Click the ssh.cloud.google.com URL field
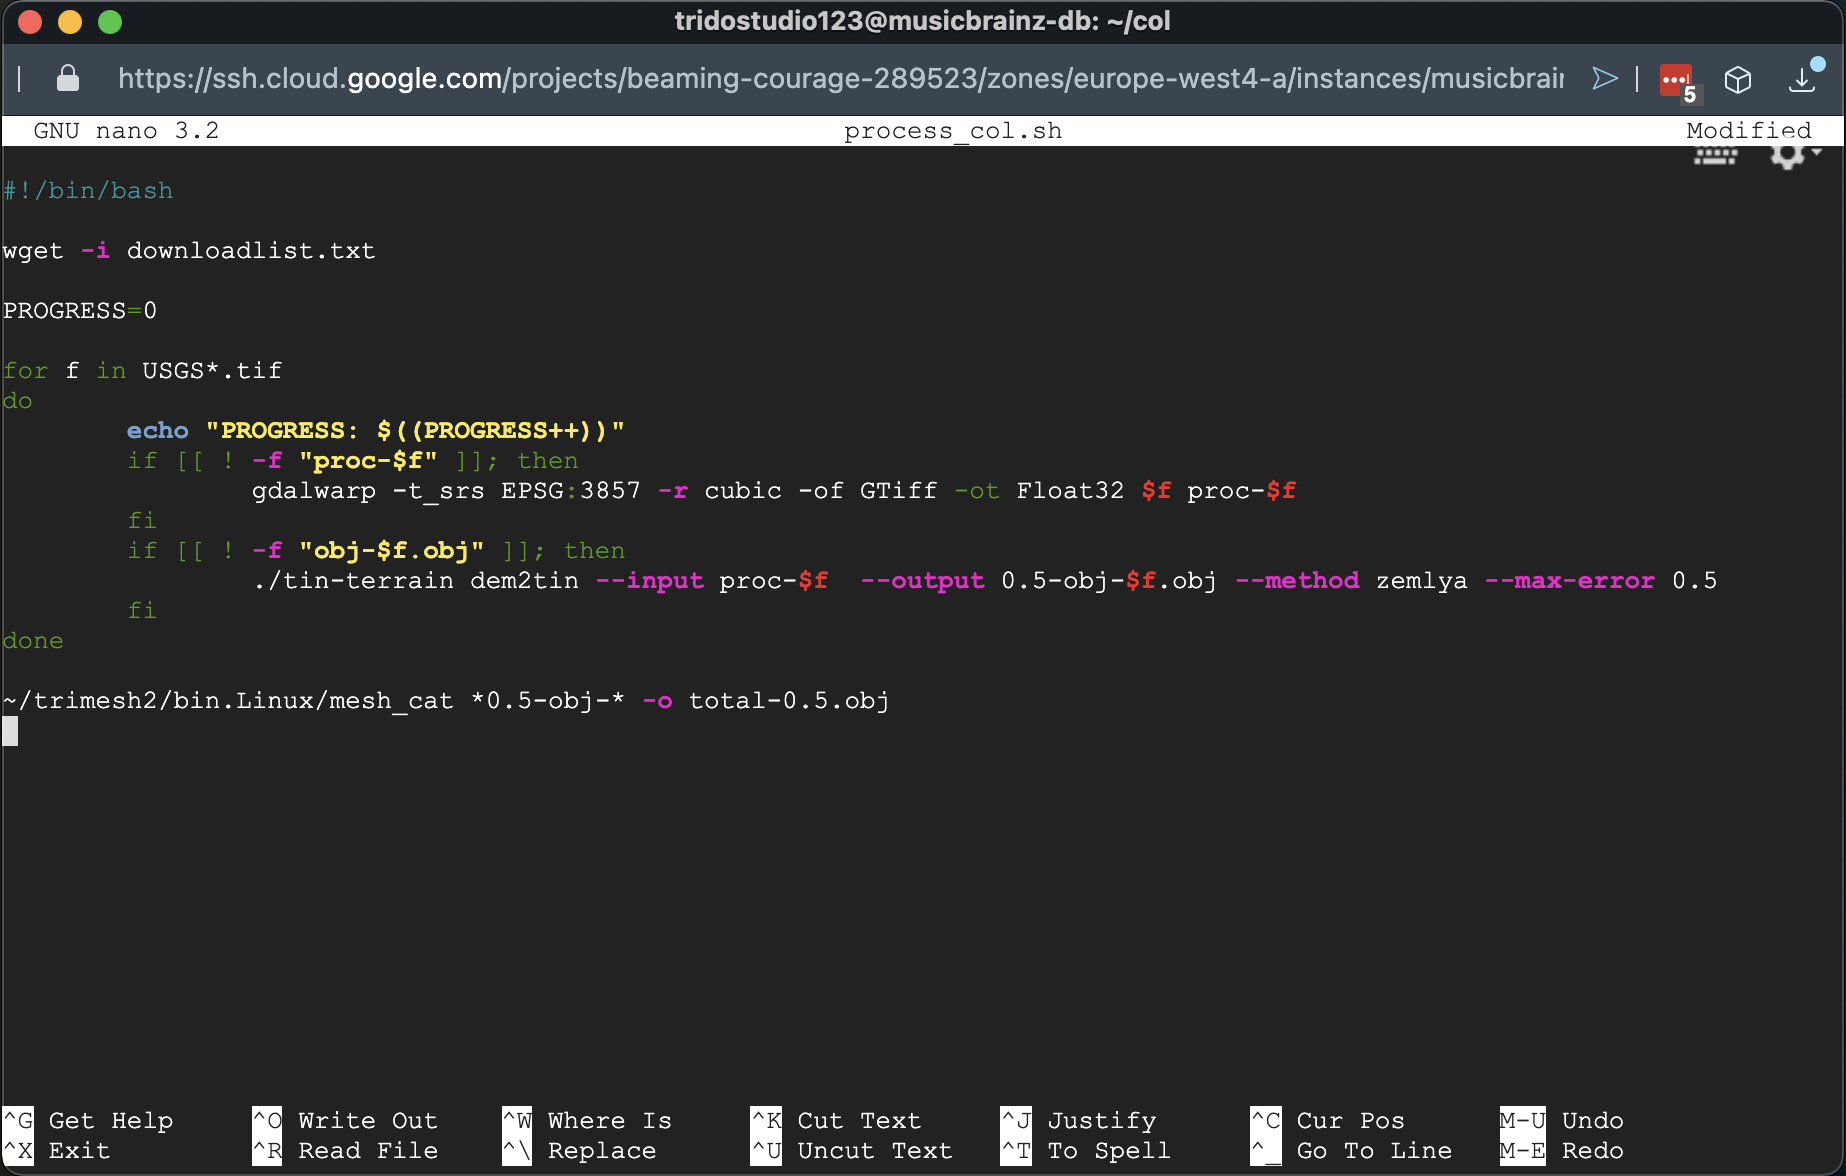1846x1176 pixels. (840, 78)
